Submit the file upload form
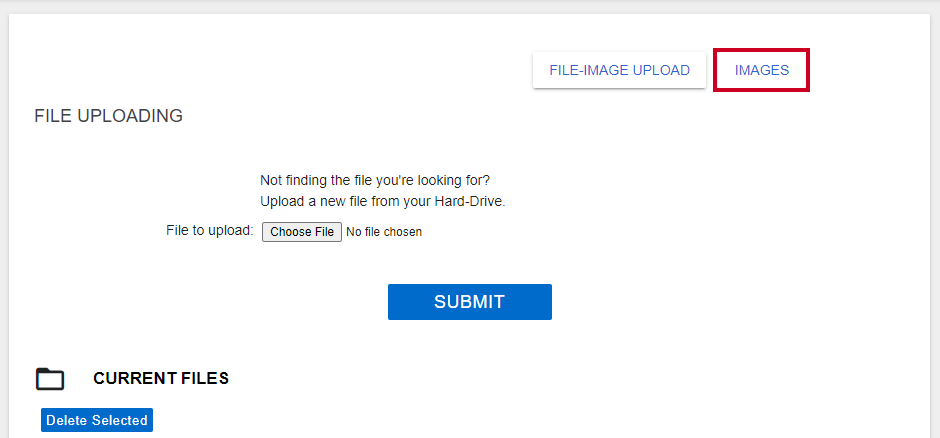Screen dimensions: 940x438 point(469,302)
